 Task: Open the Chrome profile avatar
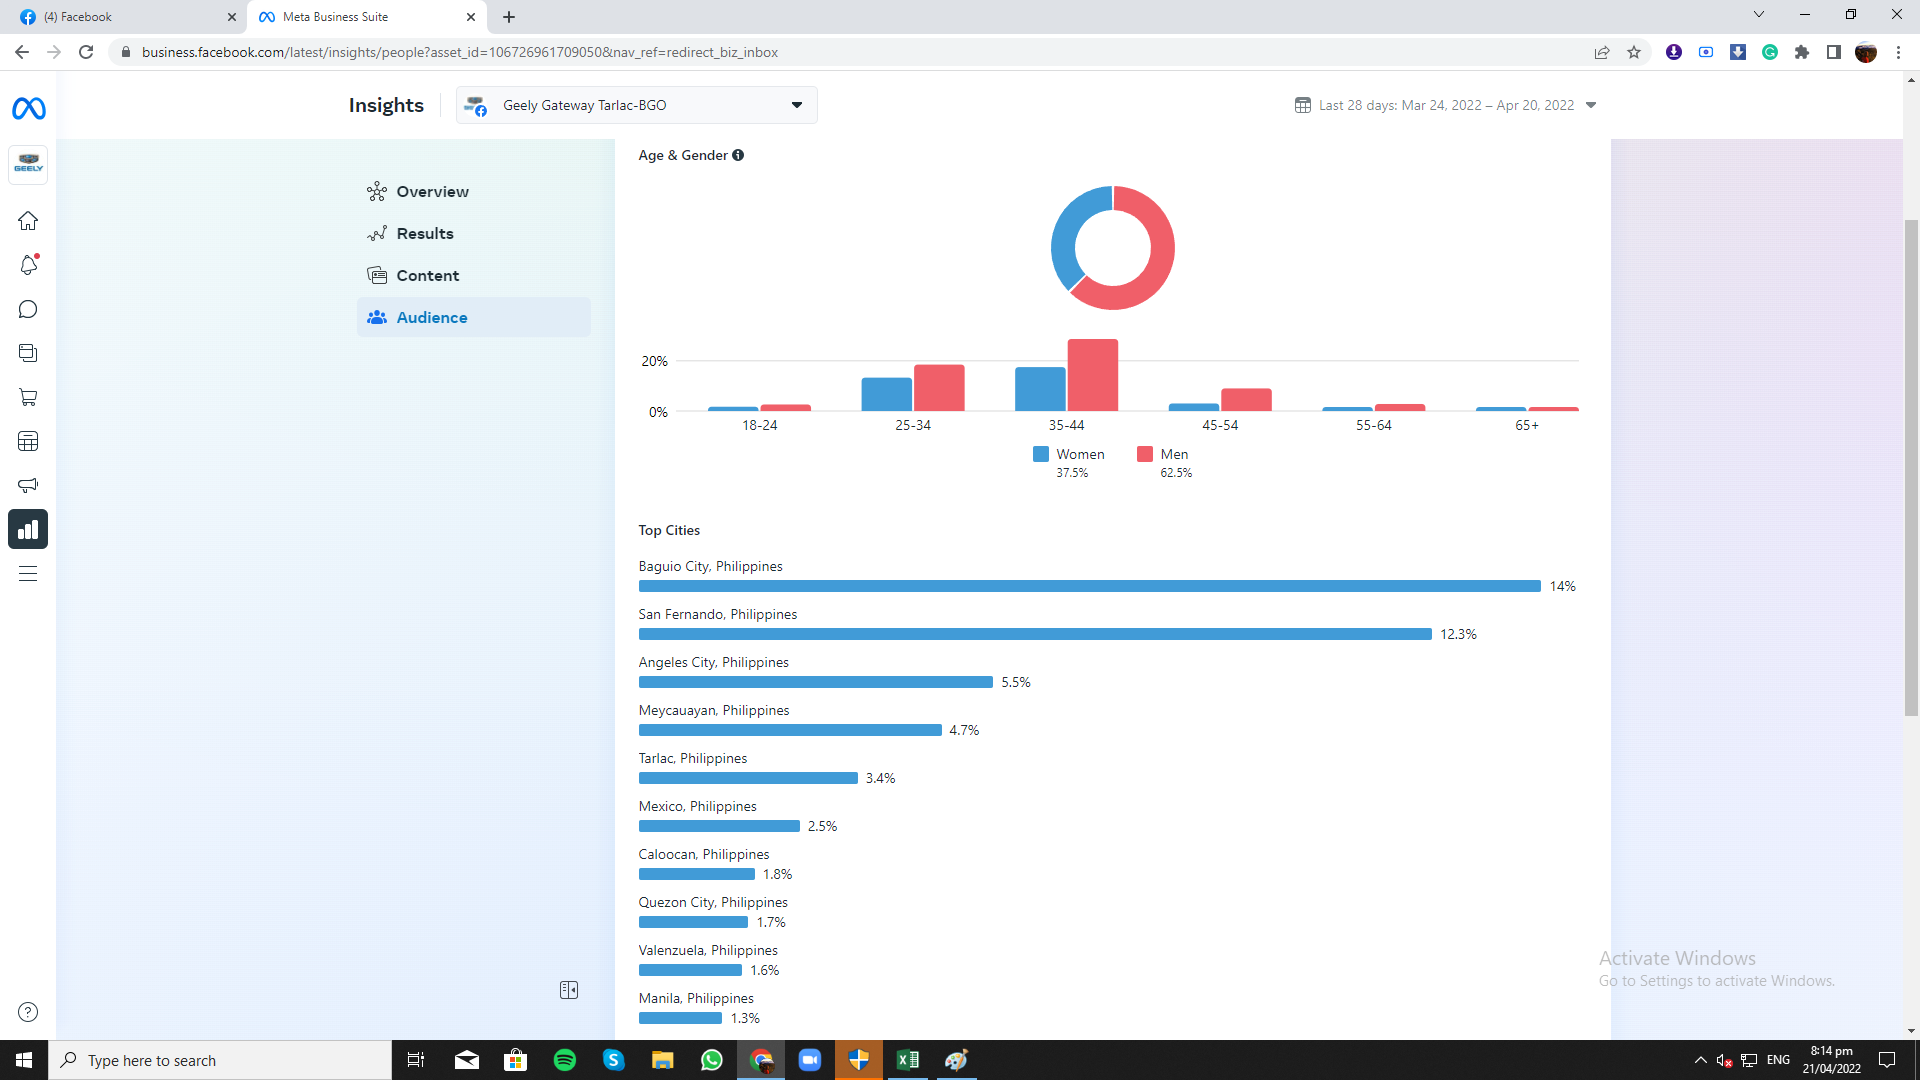(x=1866, y=52)
